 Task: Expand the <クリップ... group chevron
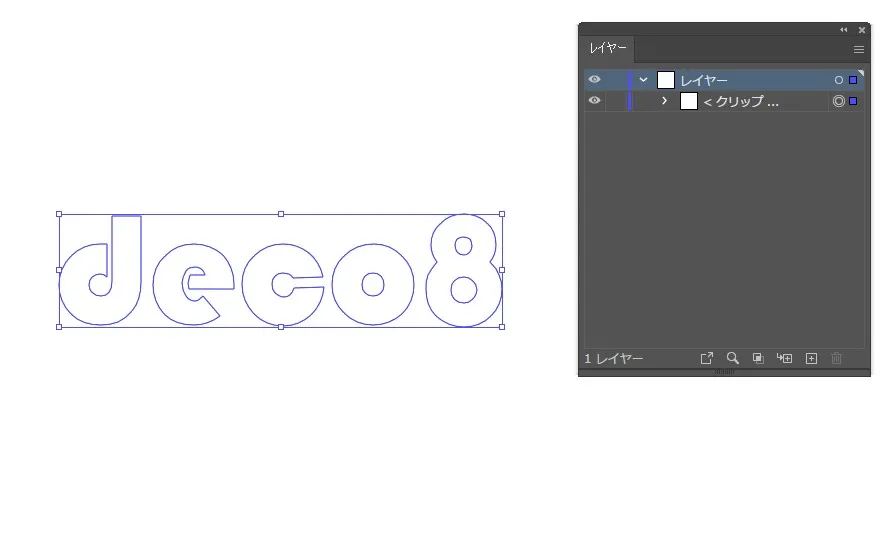tap(664, 101)
